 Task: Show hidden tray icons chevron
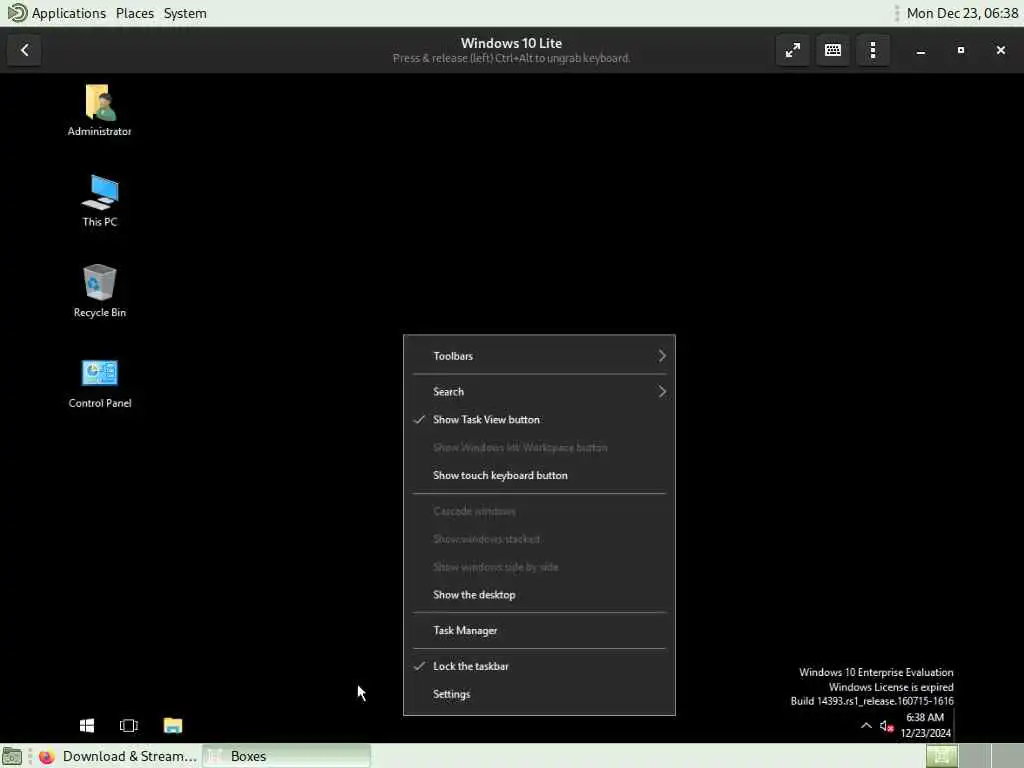(866, 726)
